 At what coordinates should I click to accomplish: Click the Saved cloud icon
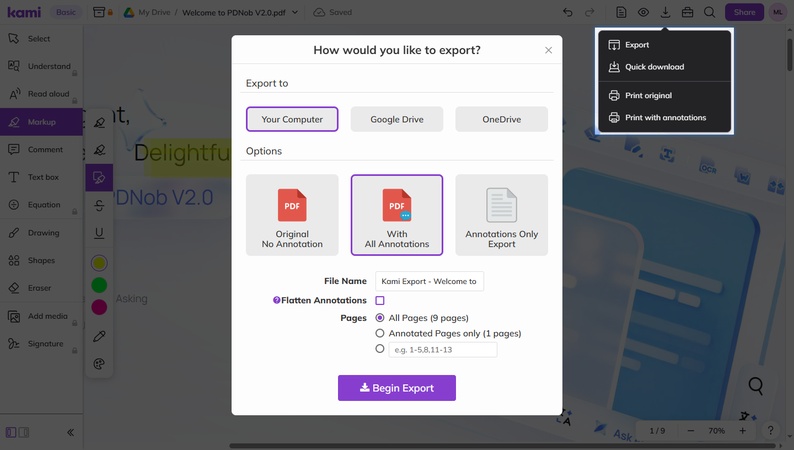[x=319, y=12]
